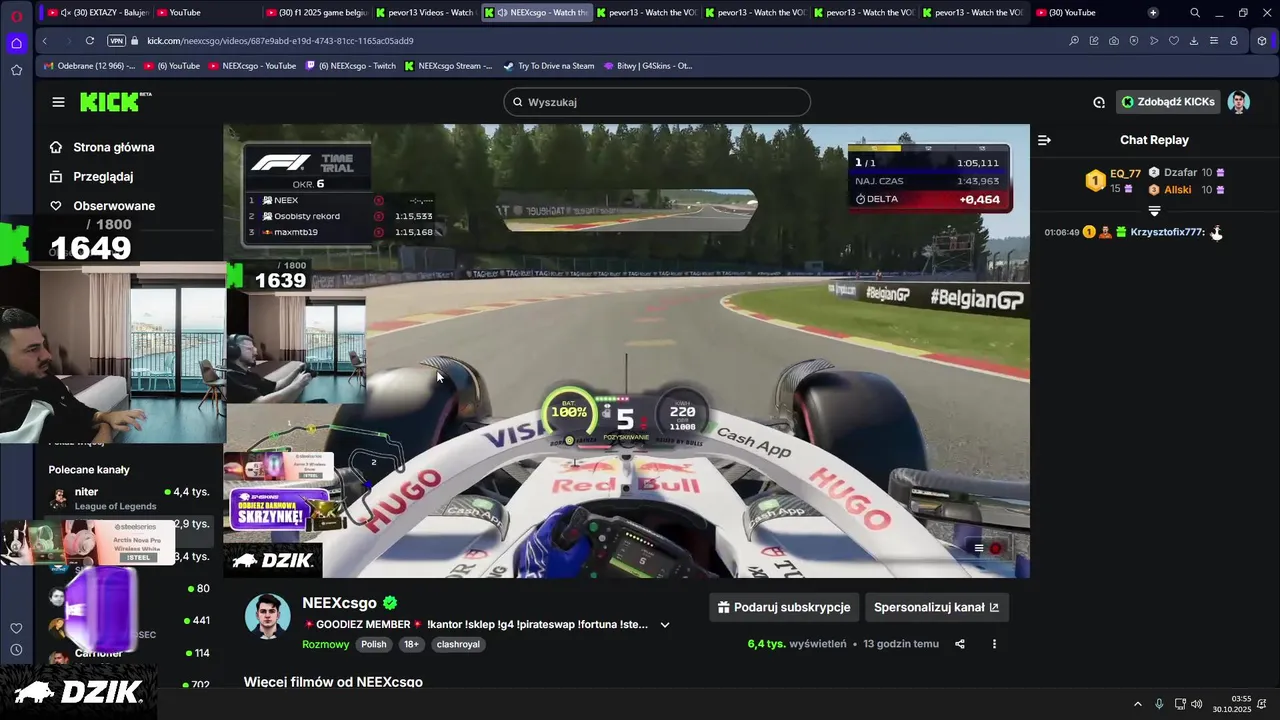This screenshot has width=1280, height=720.
Task: Click the KICK logo
Action: [113, 102]
